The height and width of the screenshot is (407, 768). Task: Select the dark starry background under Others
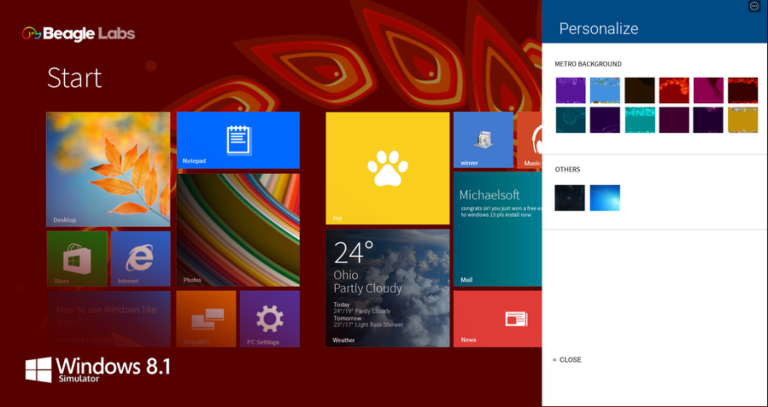coord(570,198)
